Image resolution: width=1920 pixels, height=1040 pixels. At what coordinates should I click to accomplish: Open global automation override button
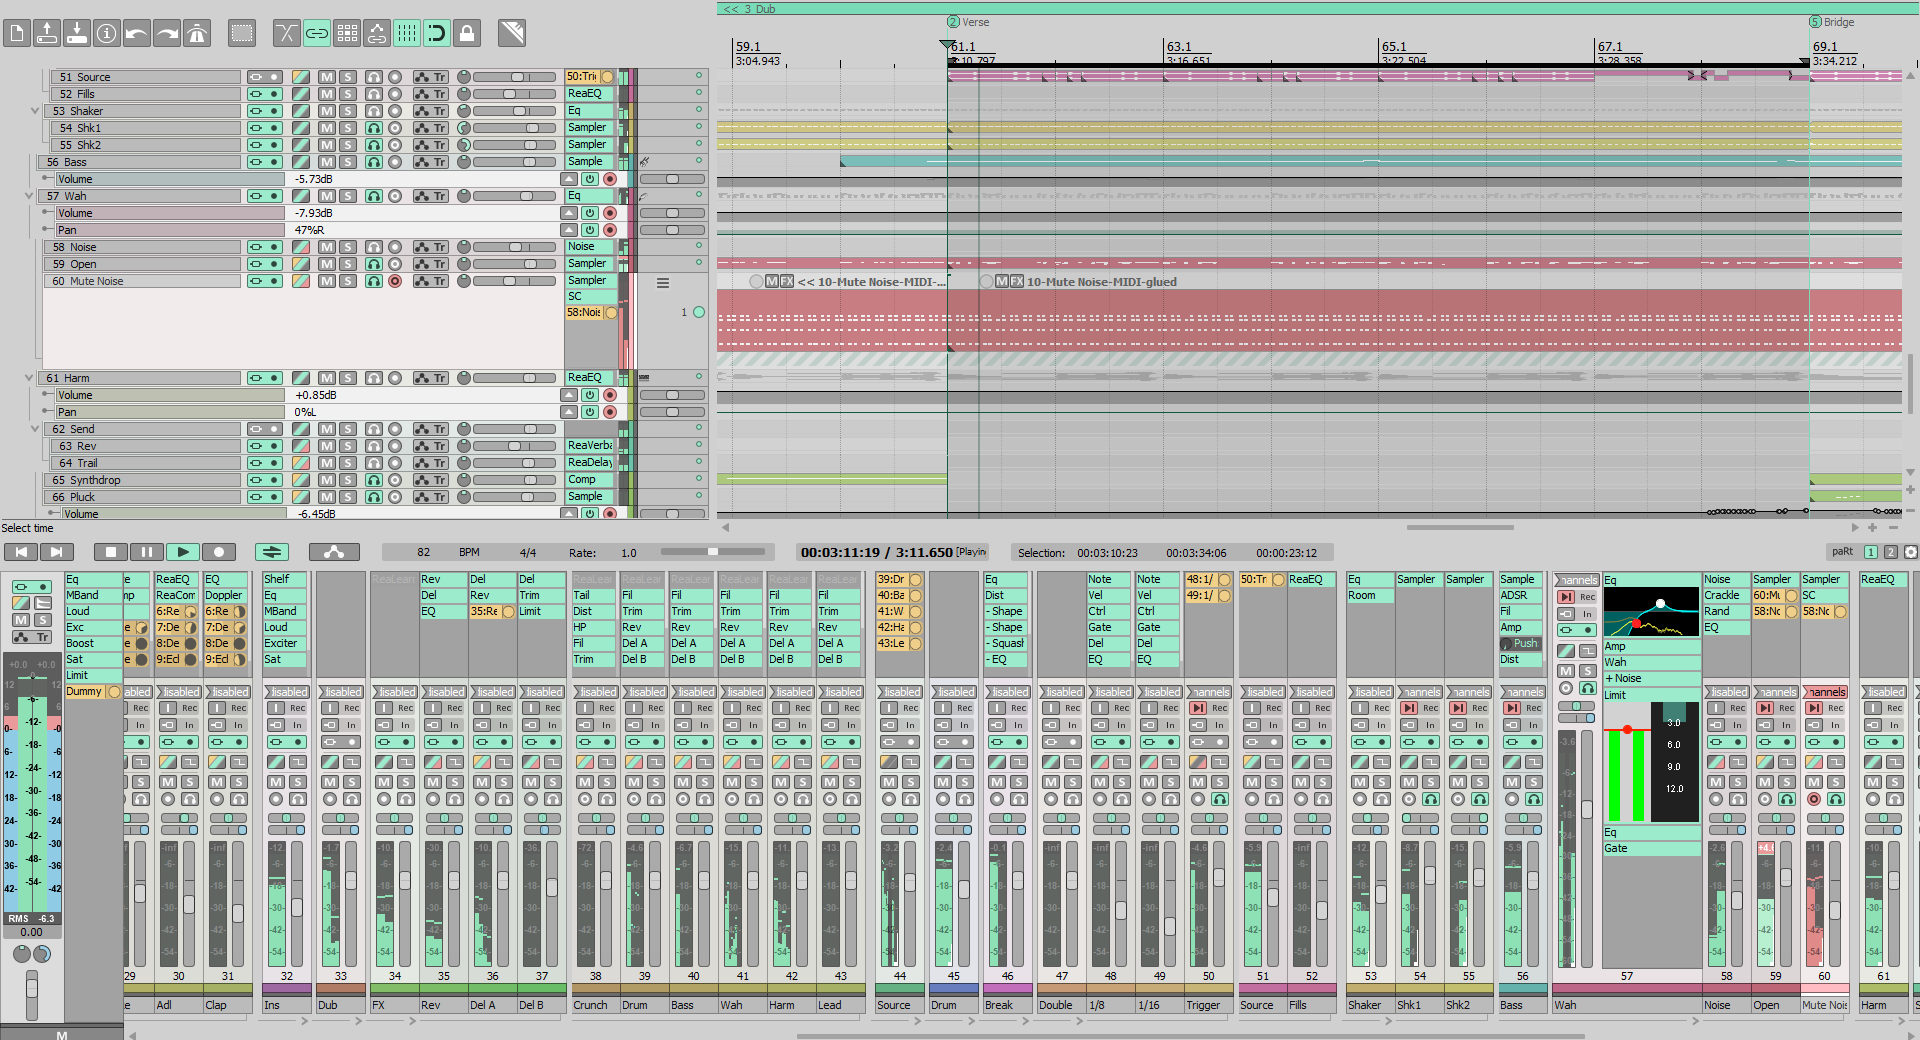click(334, 552)
